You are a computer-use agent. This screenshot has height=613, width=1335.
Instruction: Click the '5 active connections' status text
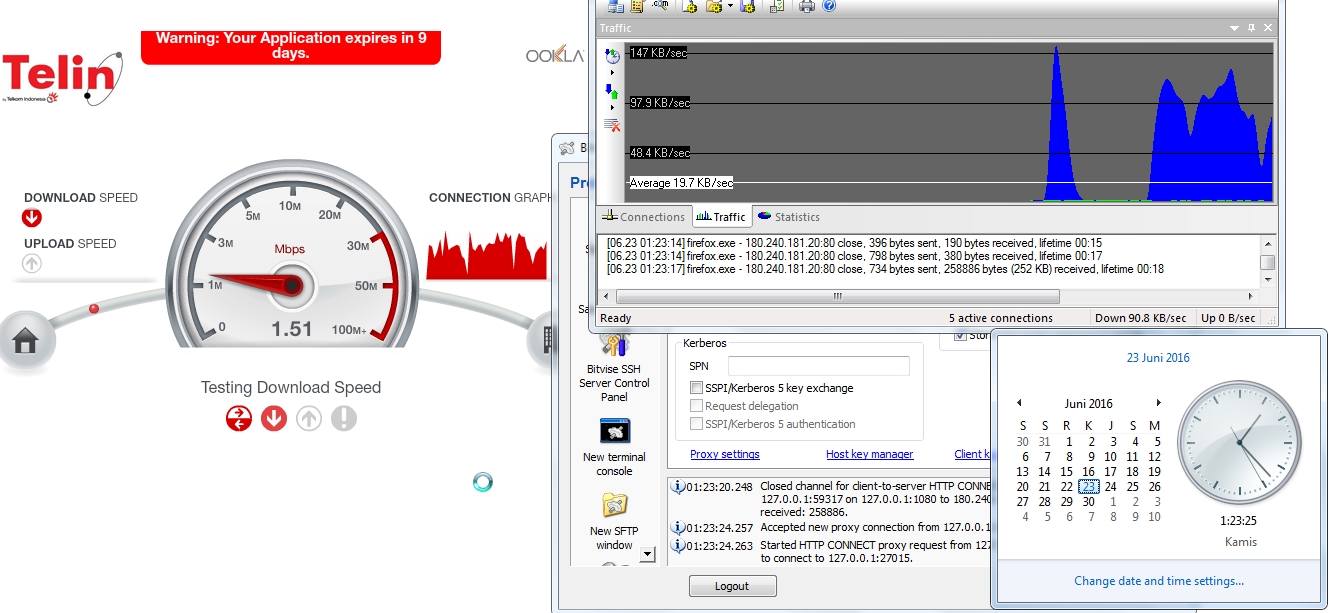[x=1001, y=318]
